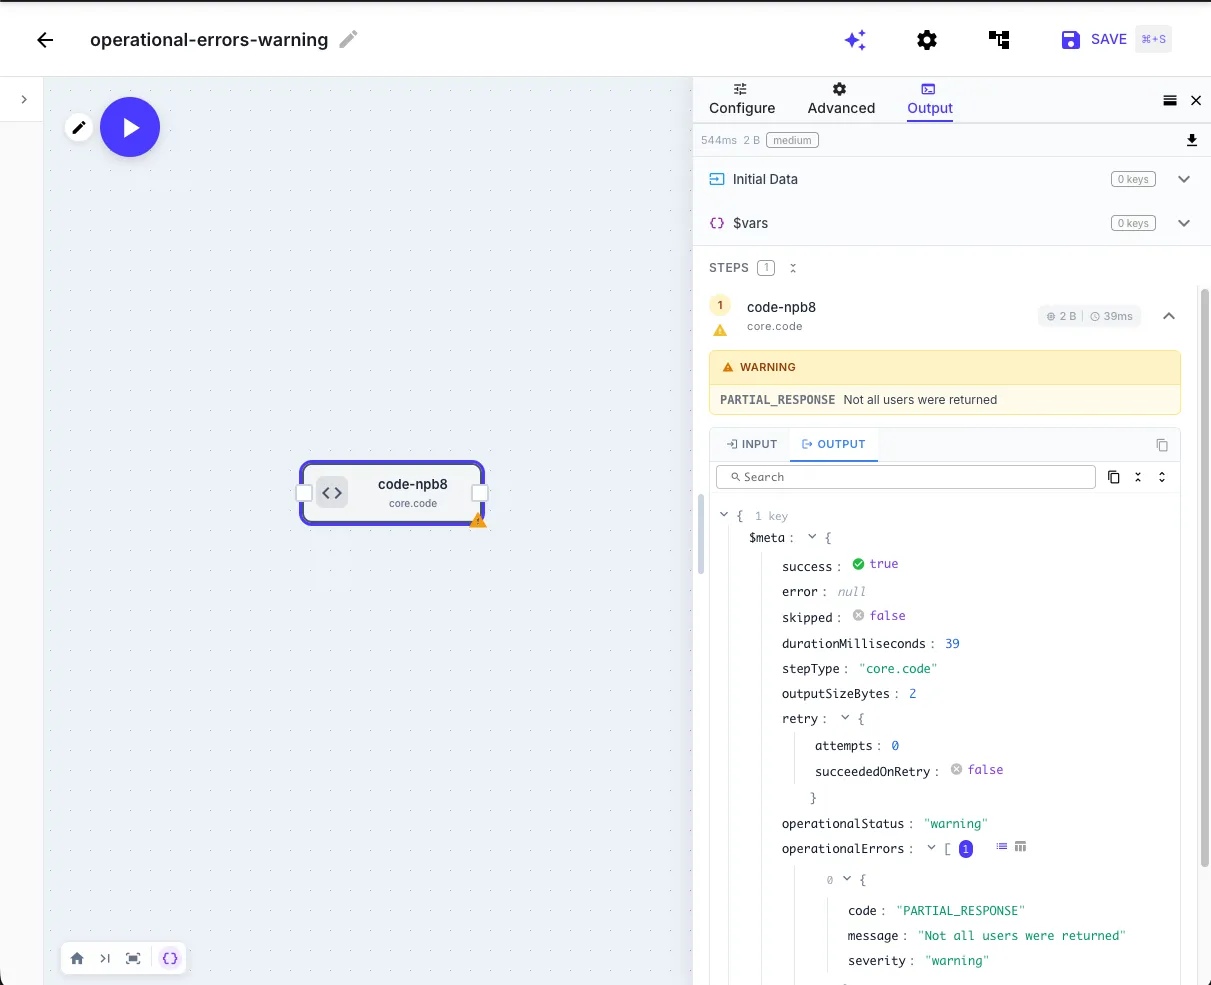Collapse the code-npb8 step details
The height and width of the screenshot is (985, 1211).
1169,315
